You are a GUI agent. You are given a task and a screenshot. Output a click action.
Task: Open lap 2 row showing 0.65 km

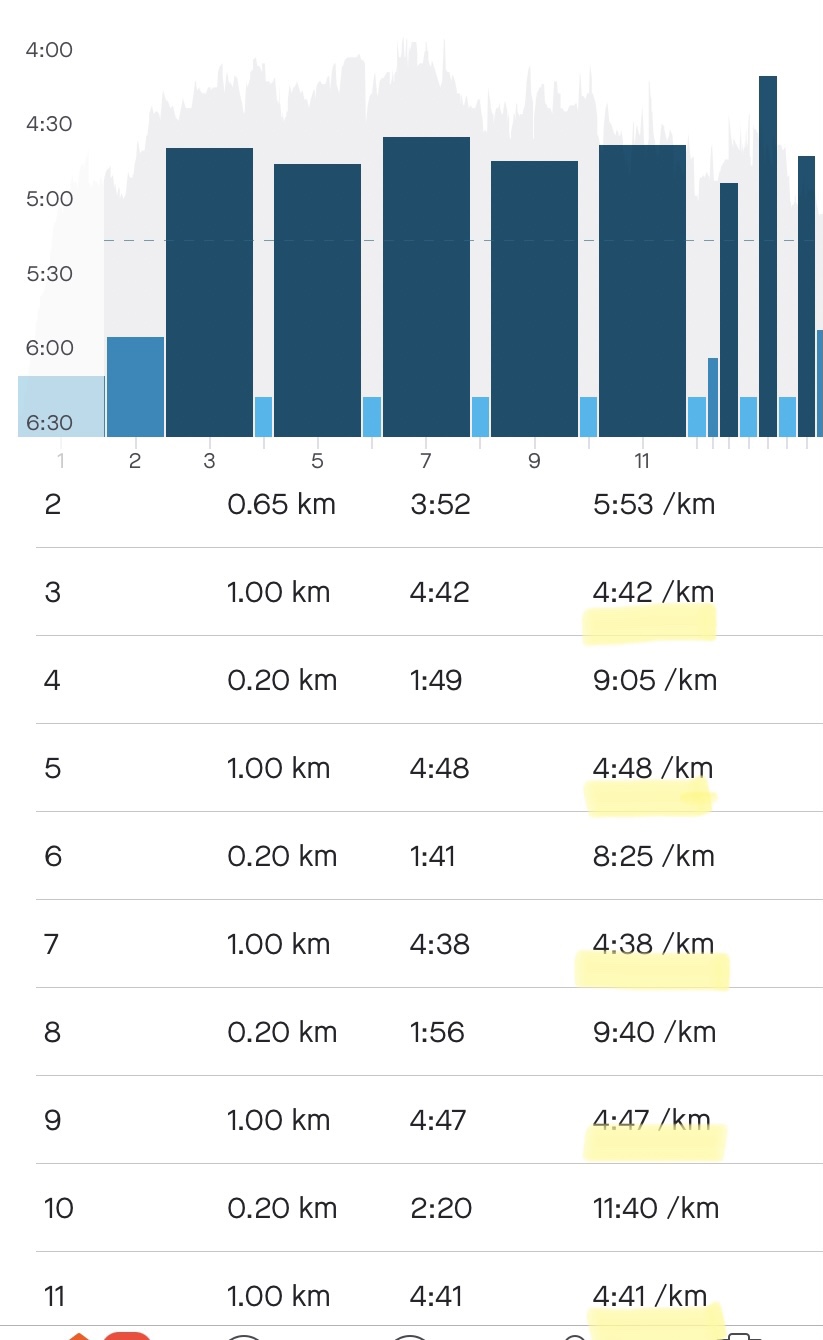[x=428, y=504]
